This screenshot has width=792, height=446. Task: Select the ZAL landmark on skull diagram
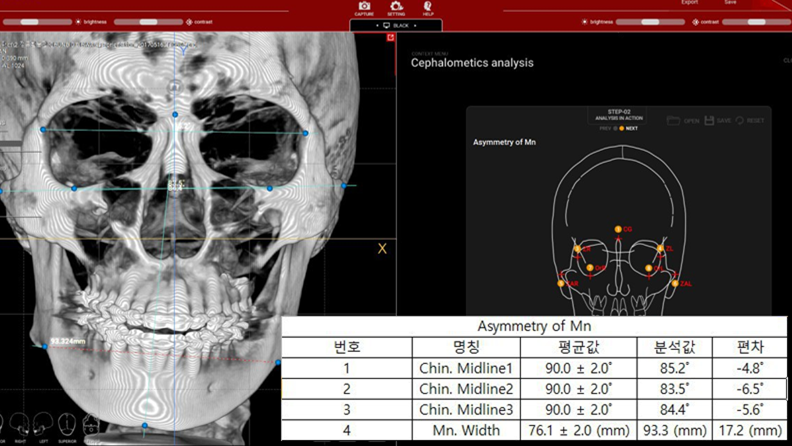click(675, 283)
